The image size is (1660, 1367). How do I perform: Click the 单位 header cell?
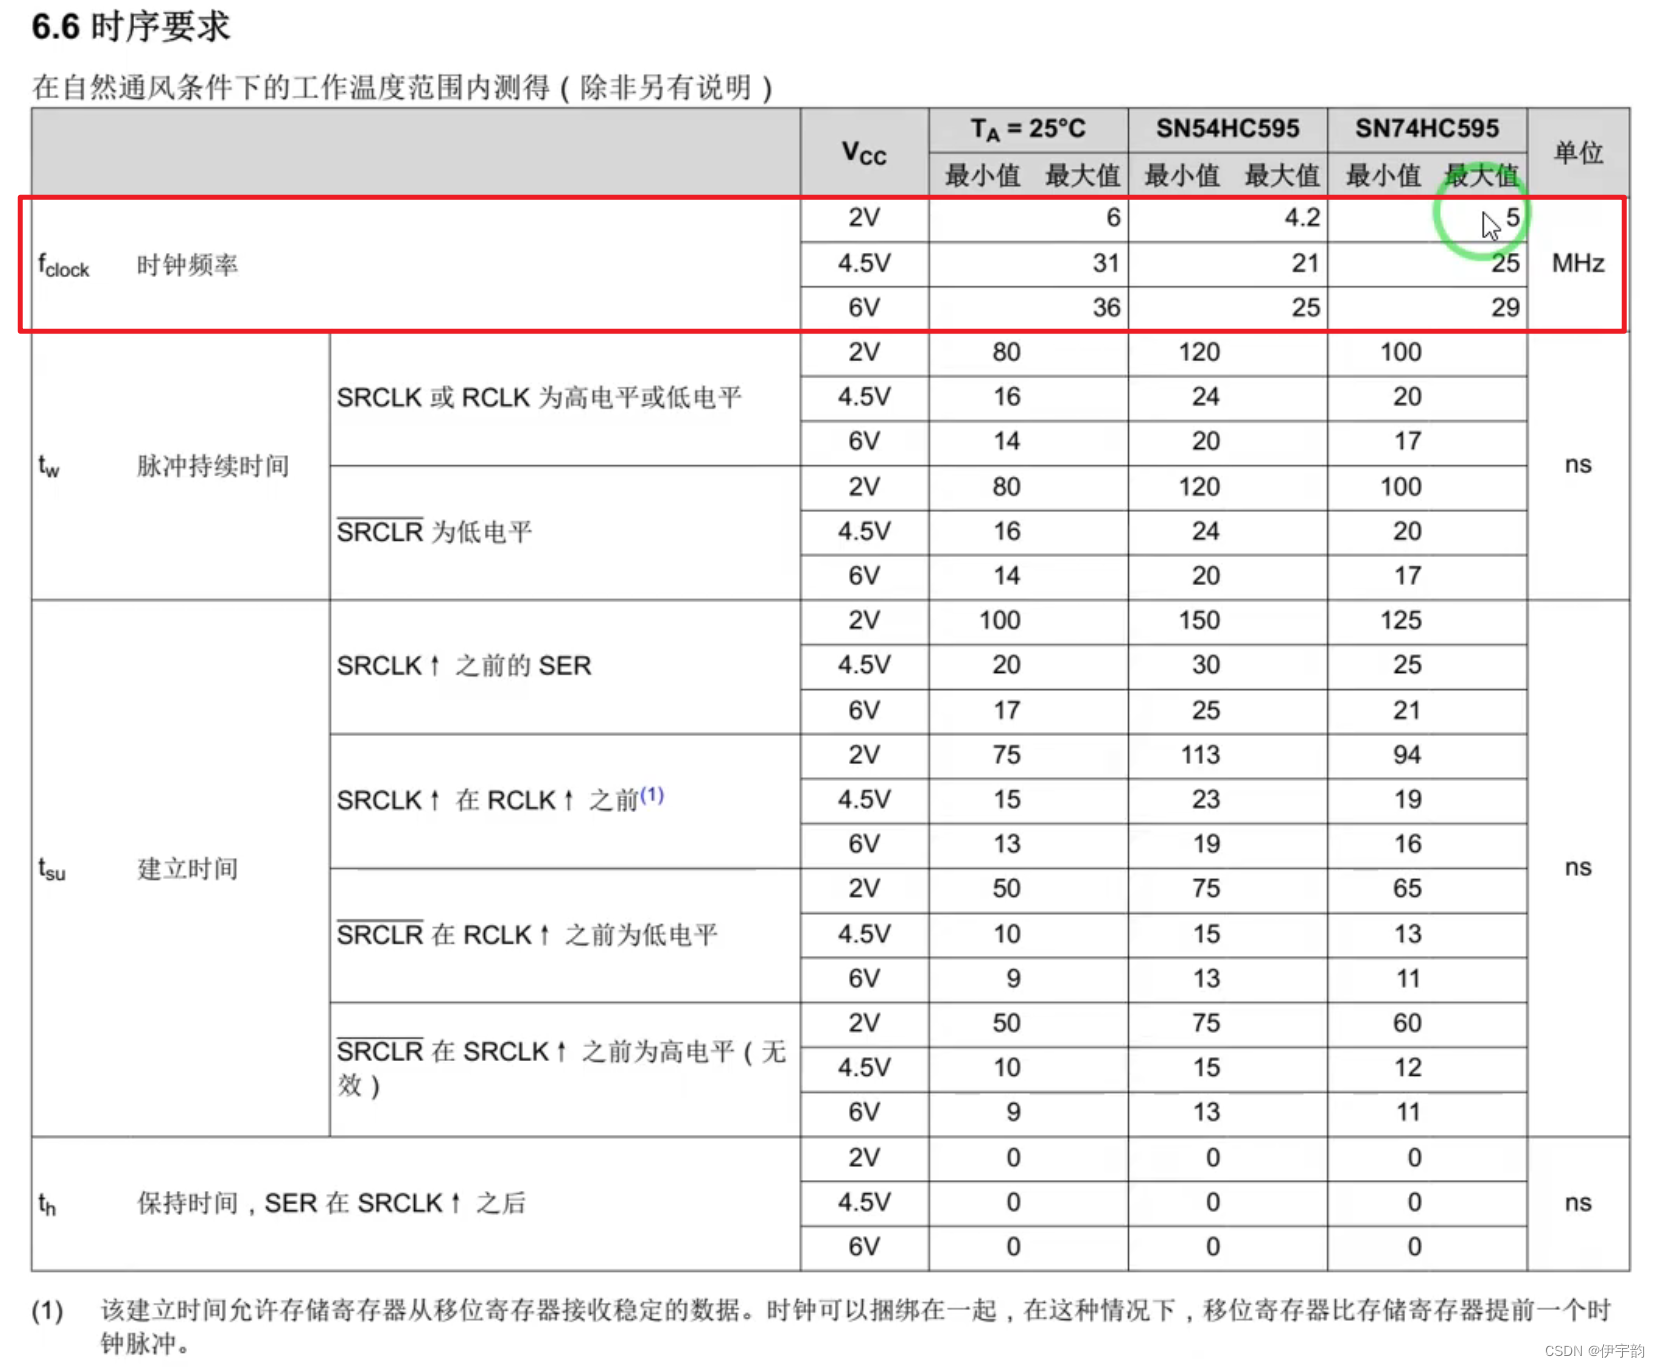click(x=1578, y=152)
